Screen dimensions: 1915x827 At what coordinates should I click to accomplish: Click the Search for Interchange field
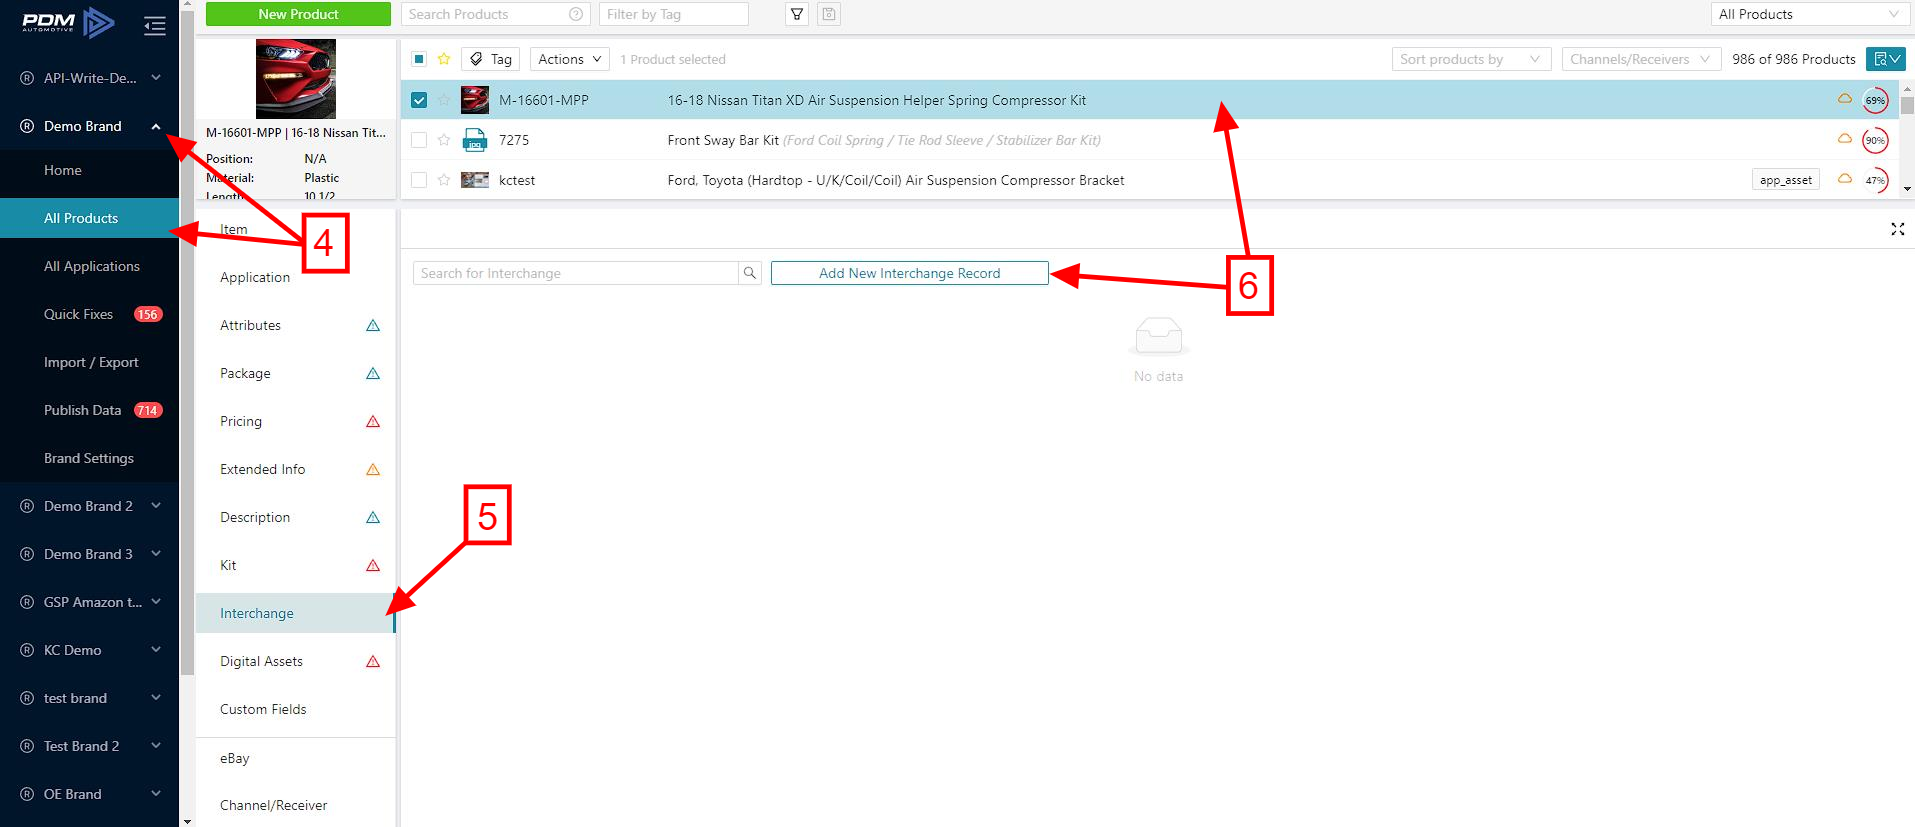(576, 273)
